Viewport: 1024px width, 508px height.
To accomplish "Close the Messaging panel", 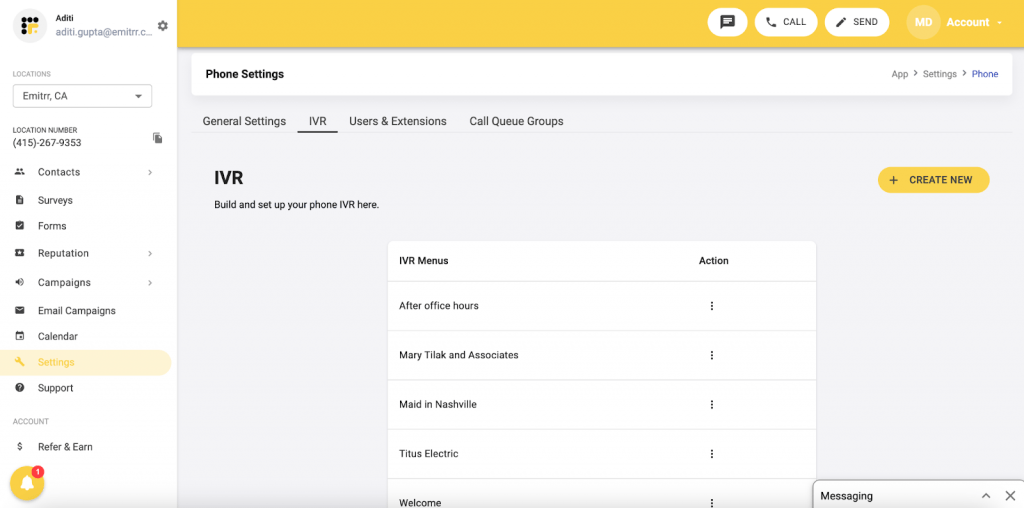I will [1010, 496].
